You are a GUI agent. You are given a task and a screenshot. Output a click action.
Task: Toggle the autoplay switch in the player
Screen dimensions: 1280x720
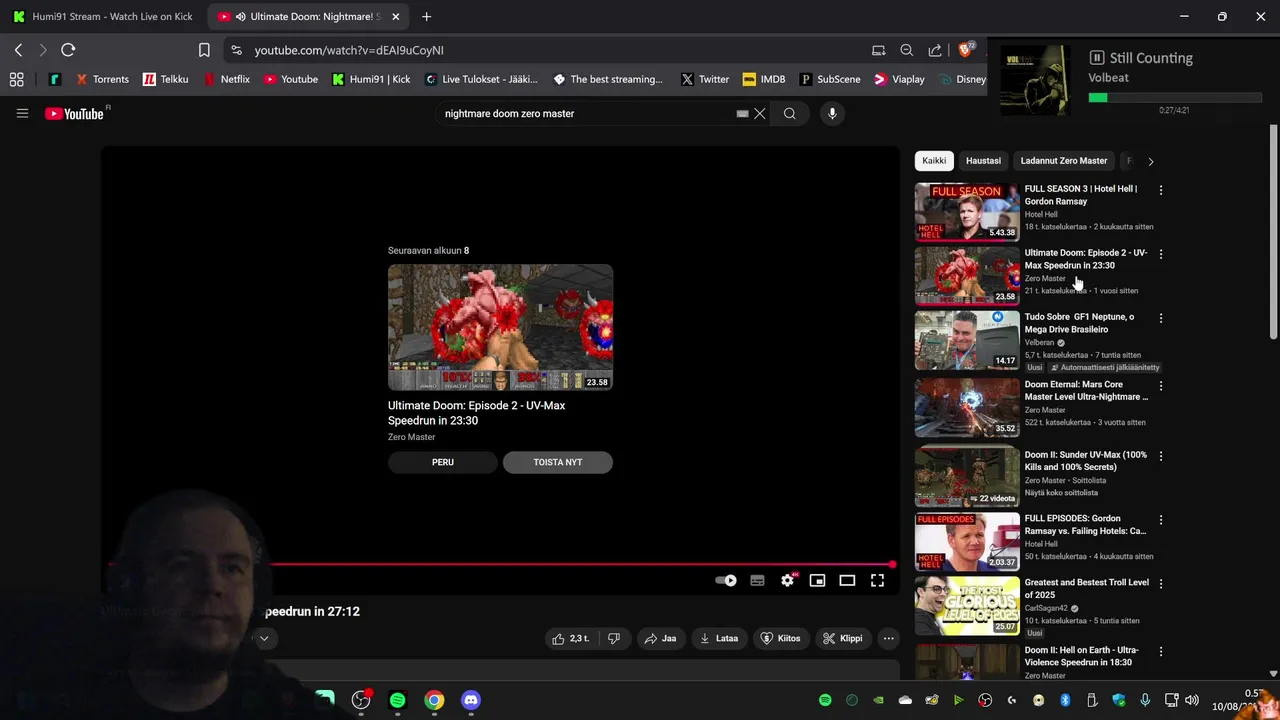coord(726,580)
